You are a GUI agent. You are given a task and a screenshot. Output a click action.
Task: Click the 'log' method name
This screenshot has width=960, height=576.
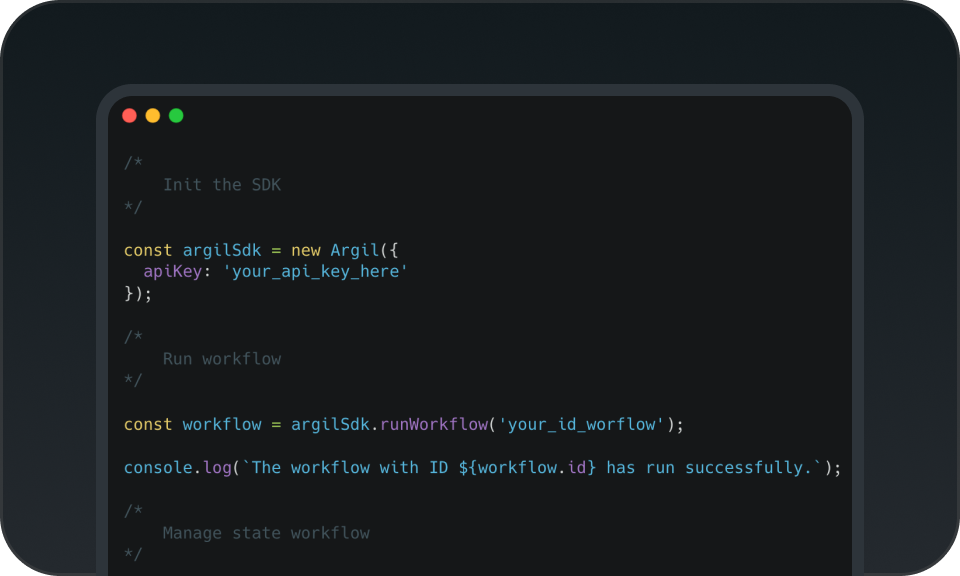217,468
